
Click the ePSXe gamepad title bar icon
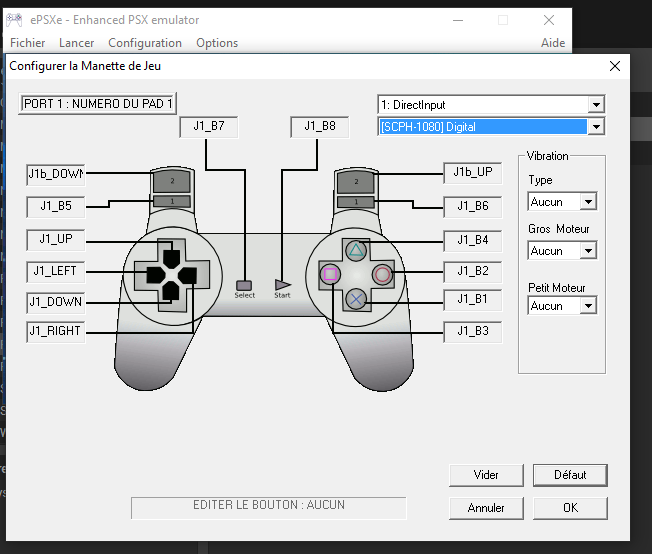(x=14, y=20)
